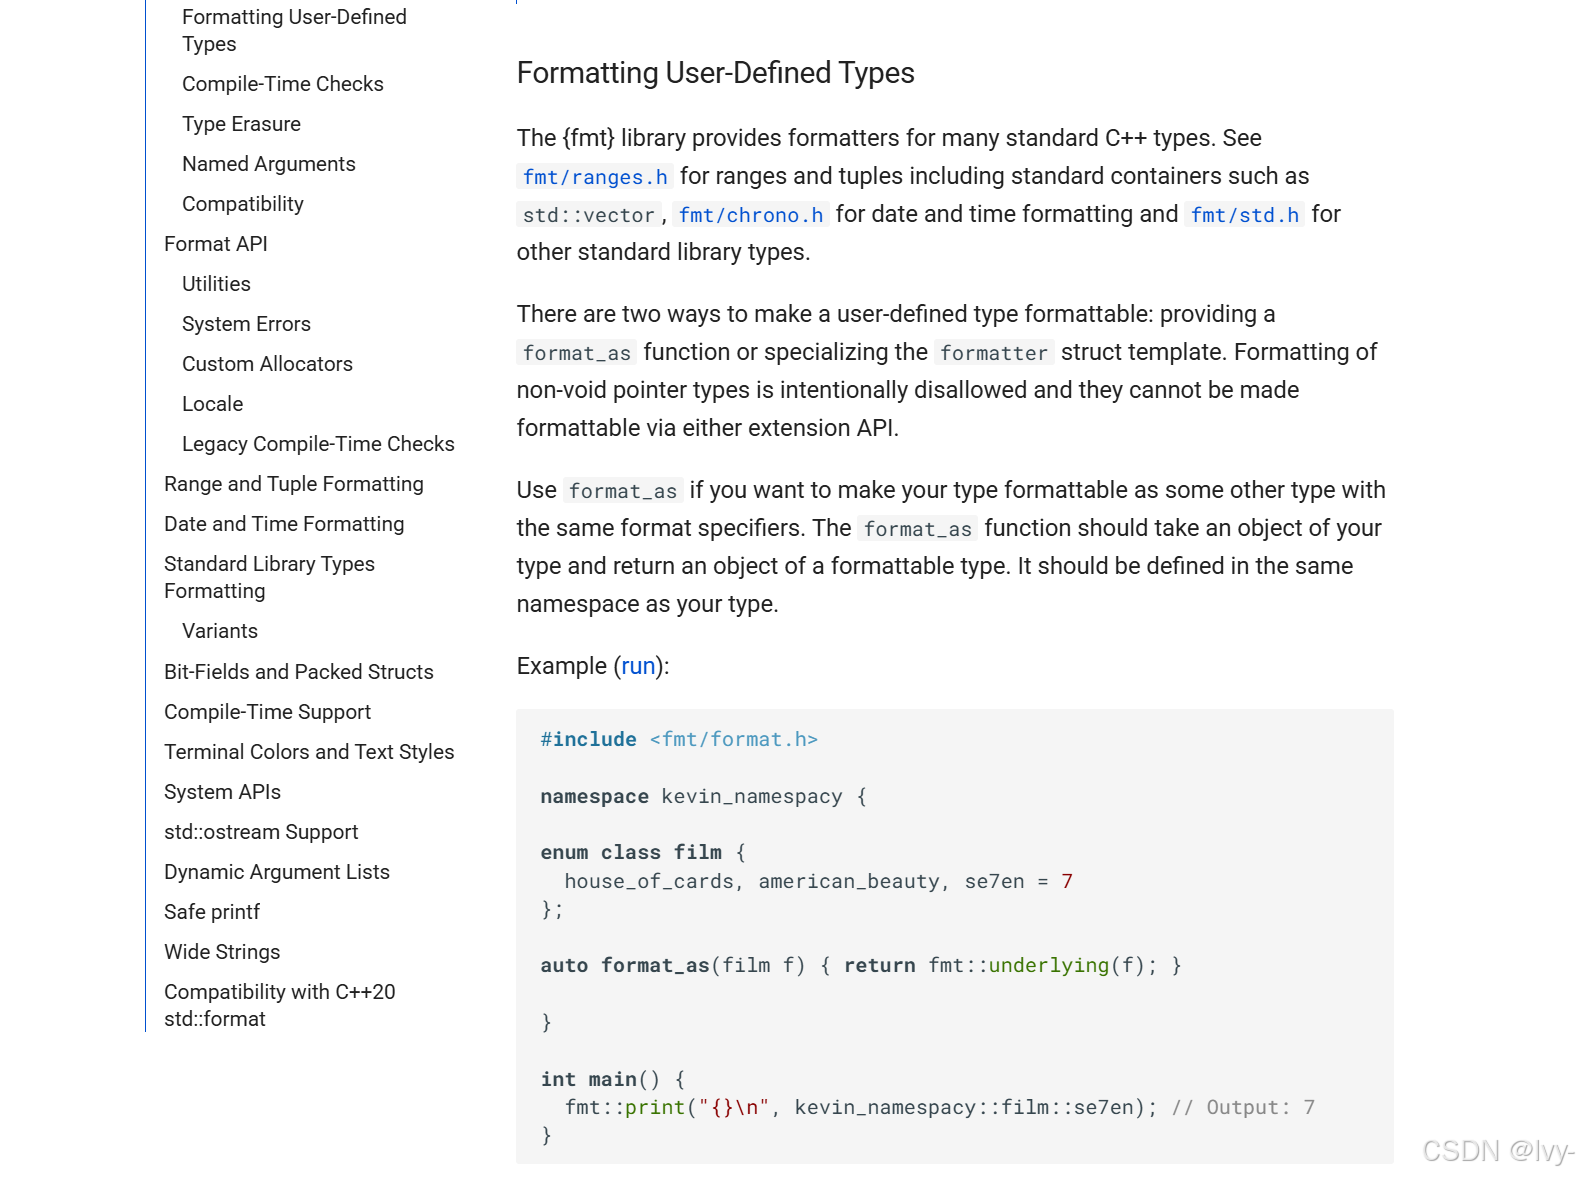The image size is (1580, 1178).
Task: Open Compatibility with C++20 std::format link
Action: click(280, 1005)
